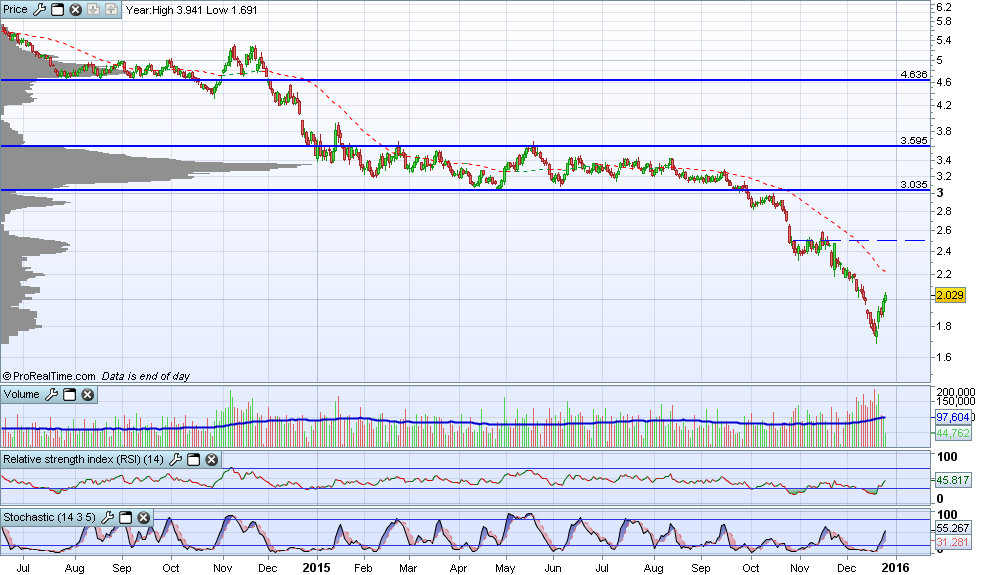Viewport: 984px width, 575px height.
Task: Click the red 31.281 stochastic value tag
Action: [953, 542]
